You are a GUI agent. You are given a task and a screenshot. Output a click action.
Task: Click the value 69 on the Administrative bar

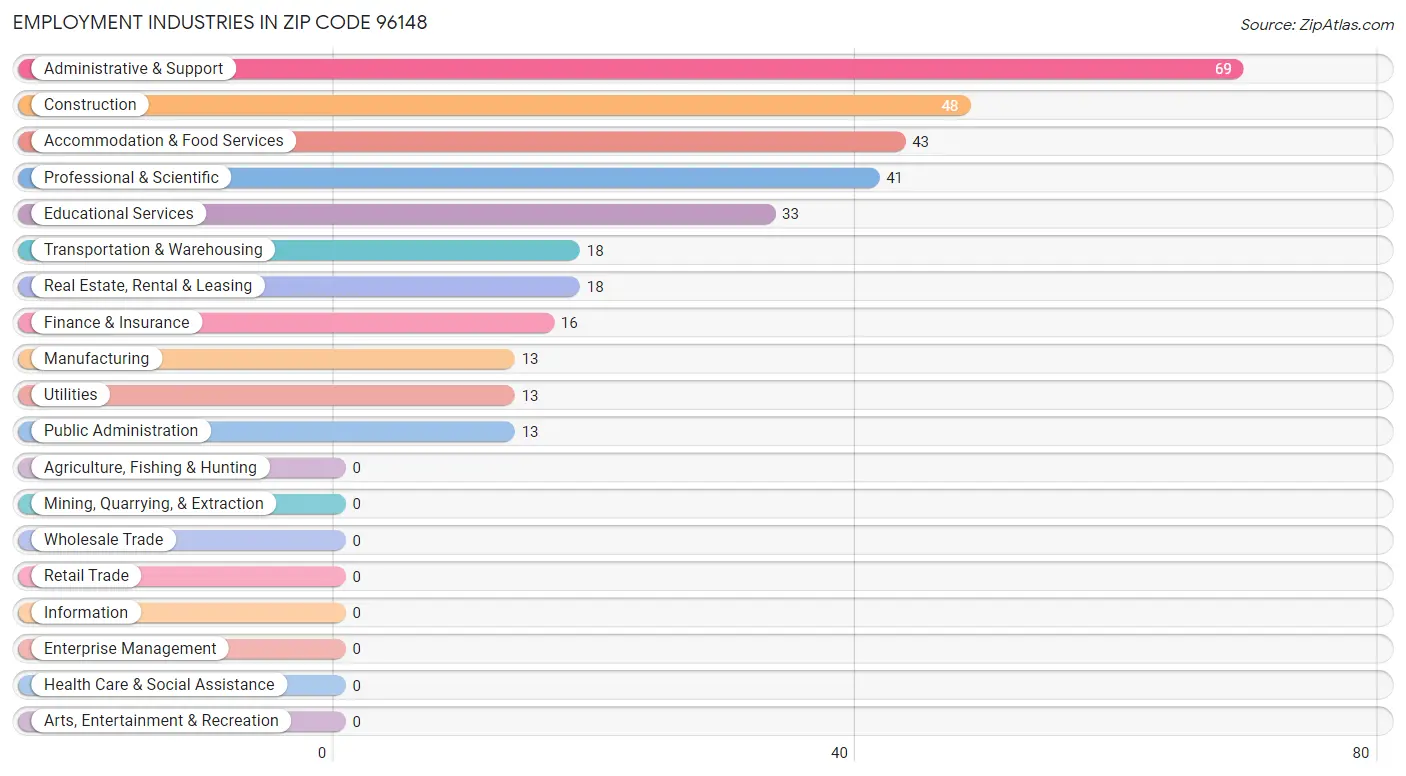click(x=1224, y=69)
